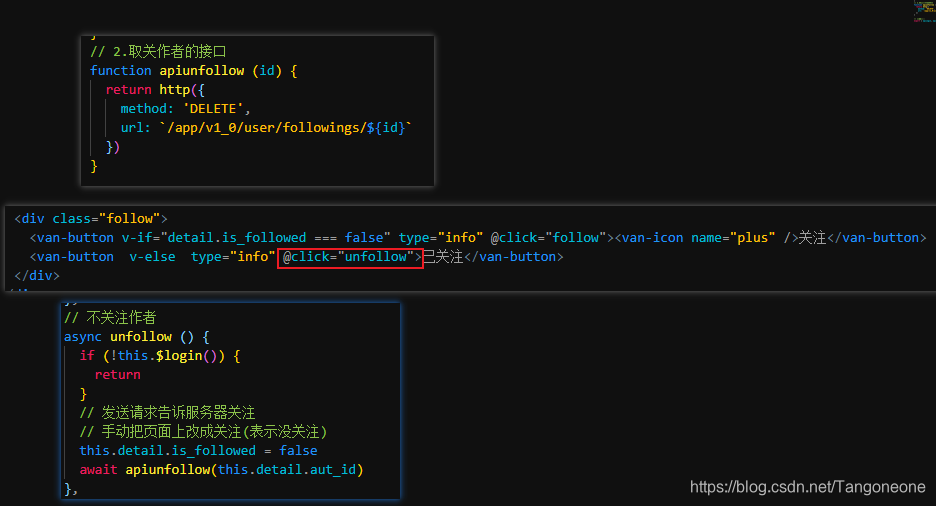The height and width of the screenshot is (506, 936).
Task: Click the standalone "return" inside the if block
Action: (118, 375)
